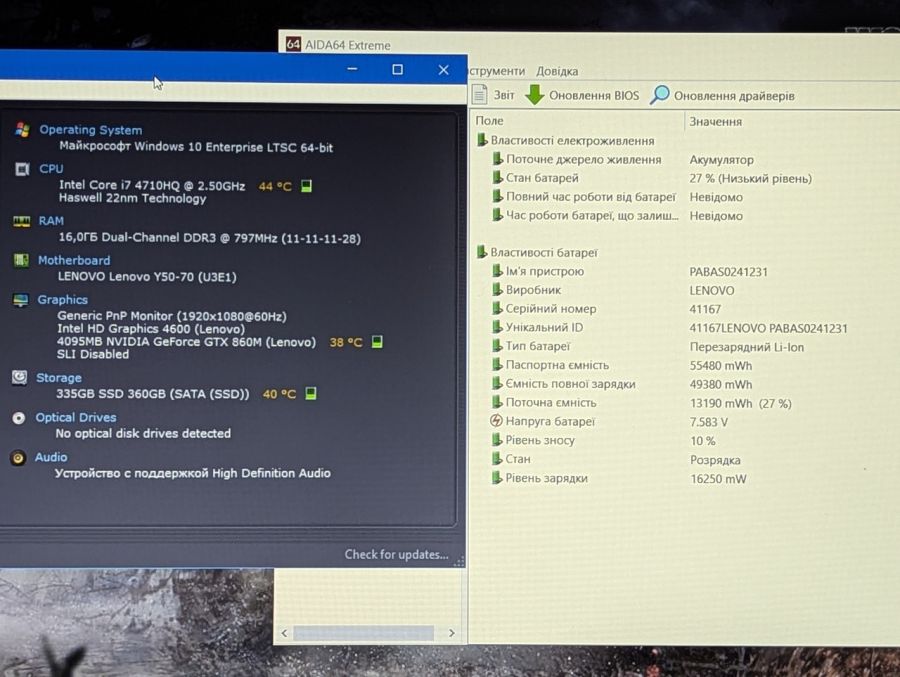Image resolution: width=900 pixels, height=677 pixels.
Task: Click the horizontal scrollbar thumb in AIDA64
Action: [363, 633]
